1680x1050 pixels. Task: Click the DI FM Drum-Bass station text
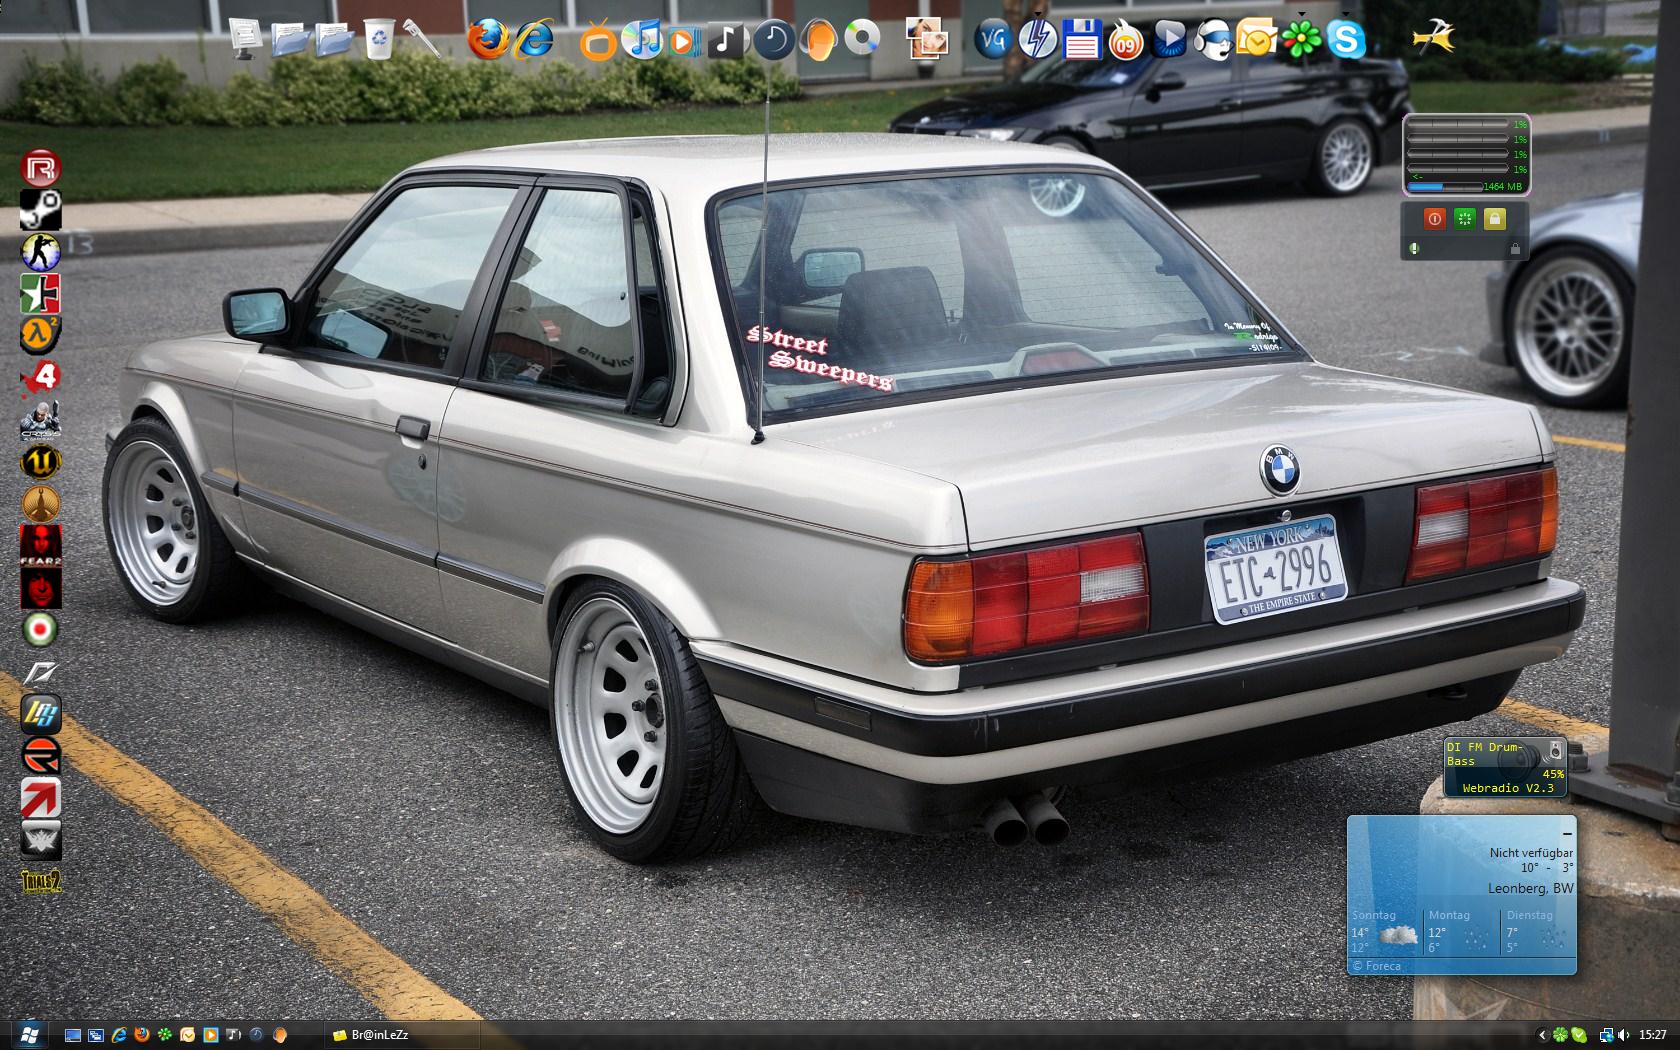[x=1484, y=754]
